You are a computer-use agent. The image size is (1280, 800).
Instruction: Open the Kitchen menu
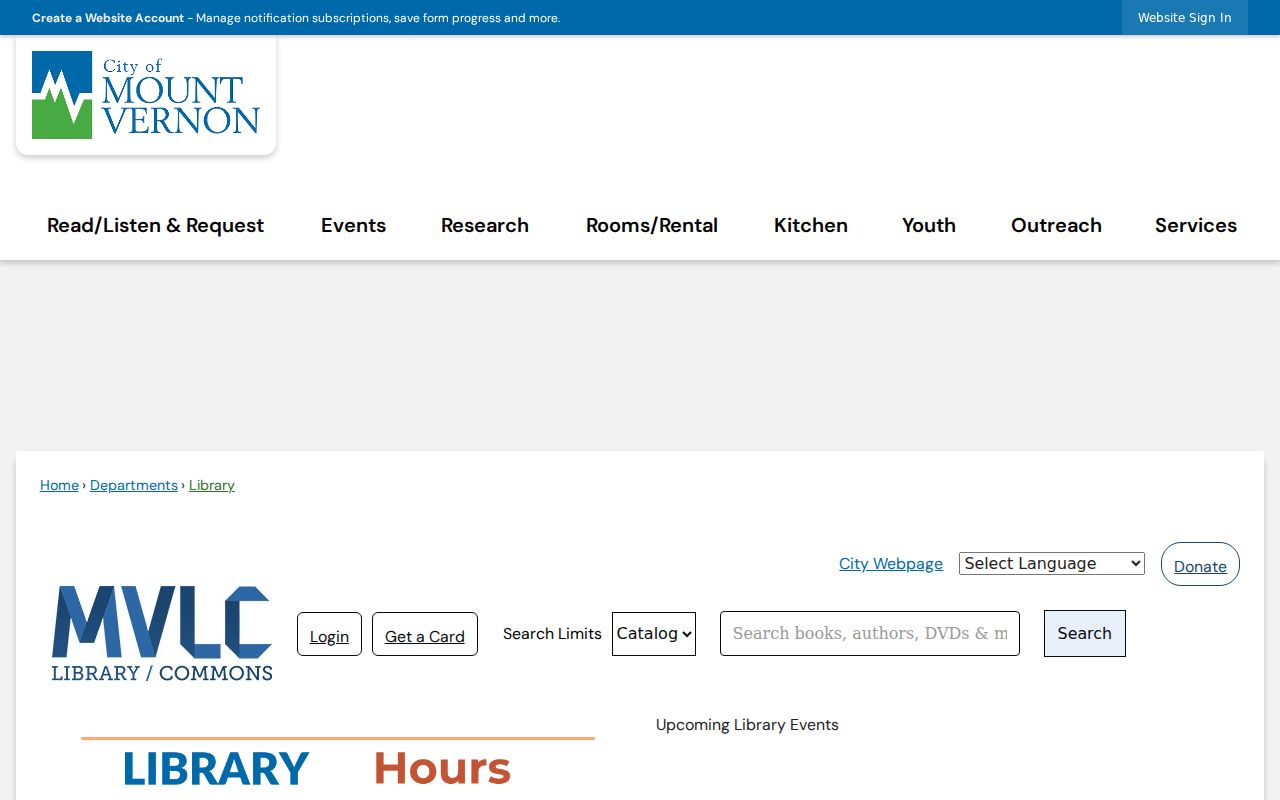[811, 226]
